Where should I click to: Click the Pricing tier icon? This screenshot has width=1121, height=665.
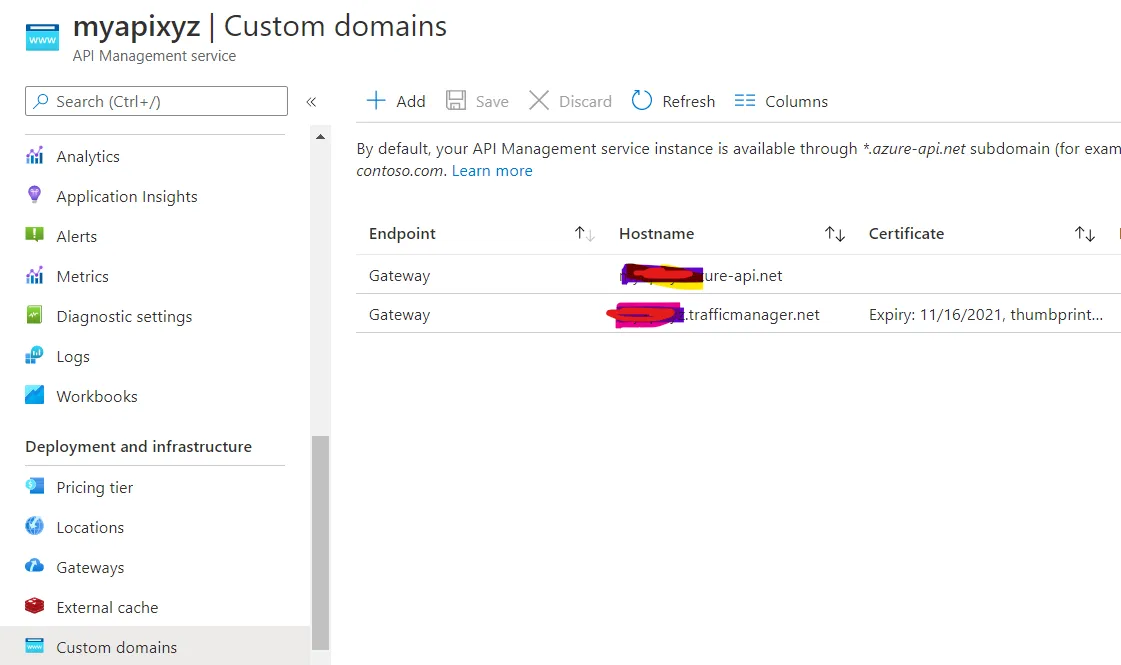point(35,487)
